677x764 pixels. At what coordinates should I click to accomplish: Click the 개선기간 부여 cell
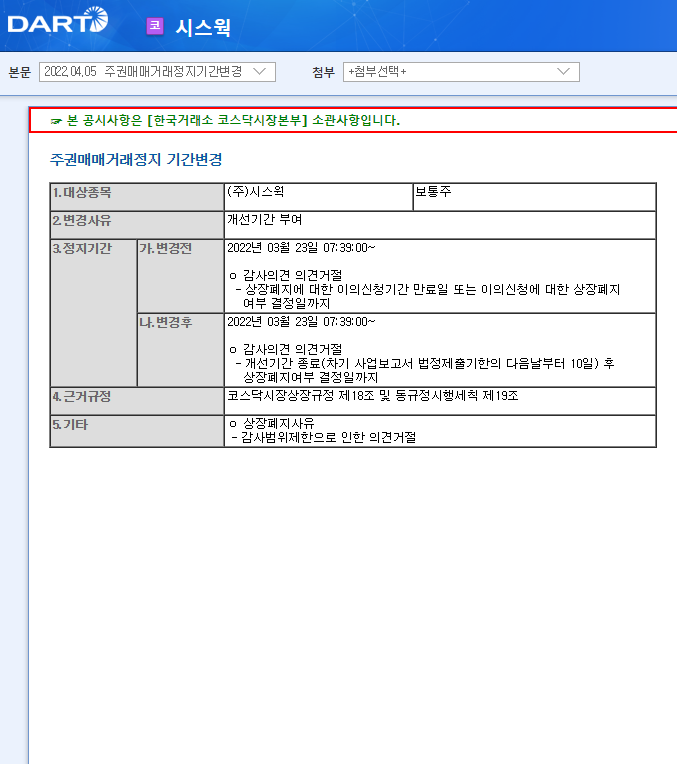tap(440, 225)
